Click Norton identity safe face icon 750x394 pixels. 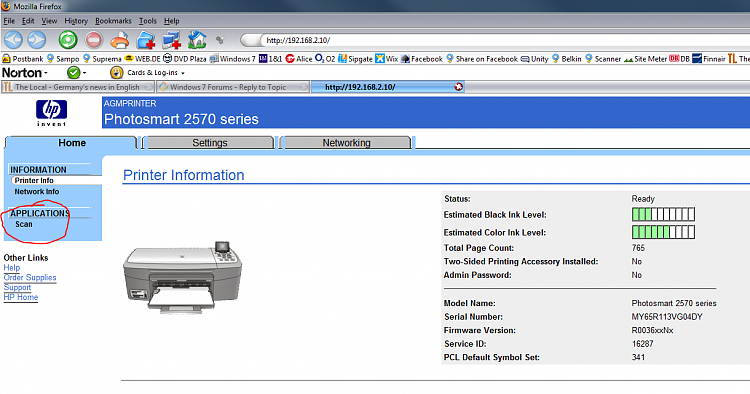click(x=116, y=73)
